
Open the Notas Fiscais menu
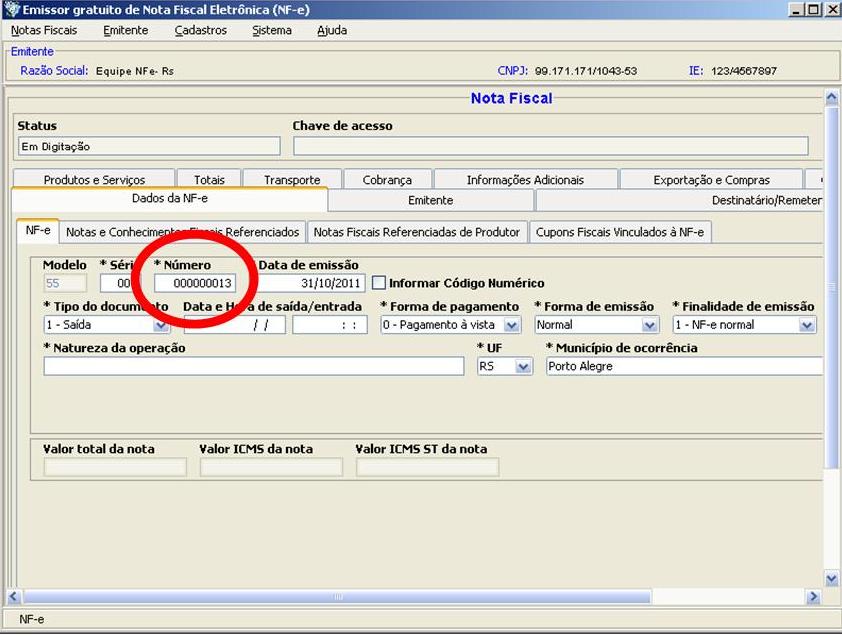click(x=44, y=31)
